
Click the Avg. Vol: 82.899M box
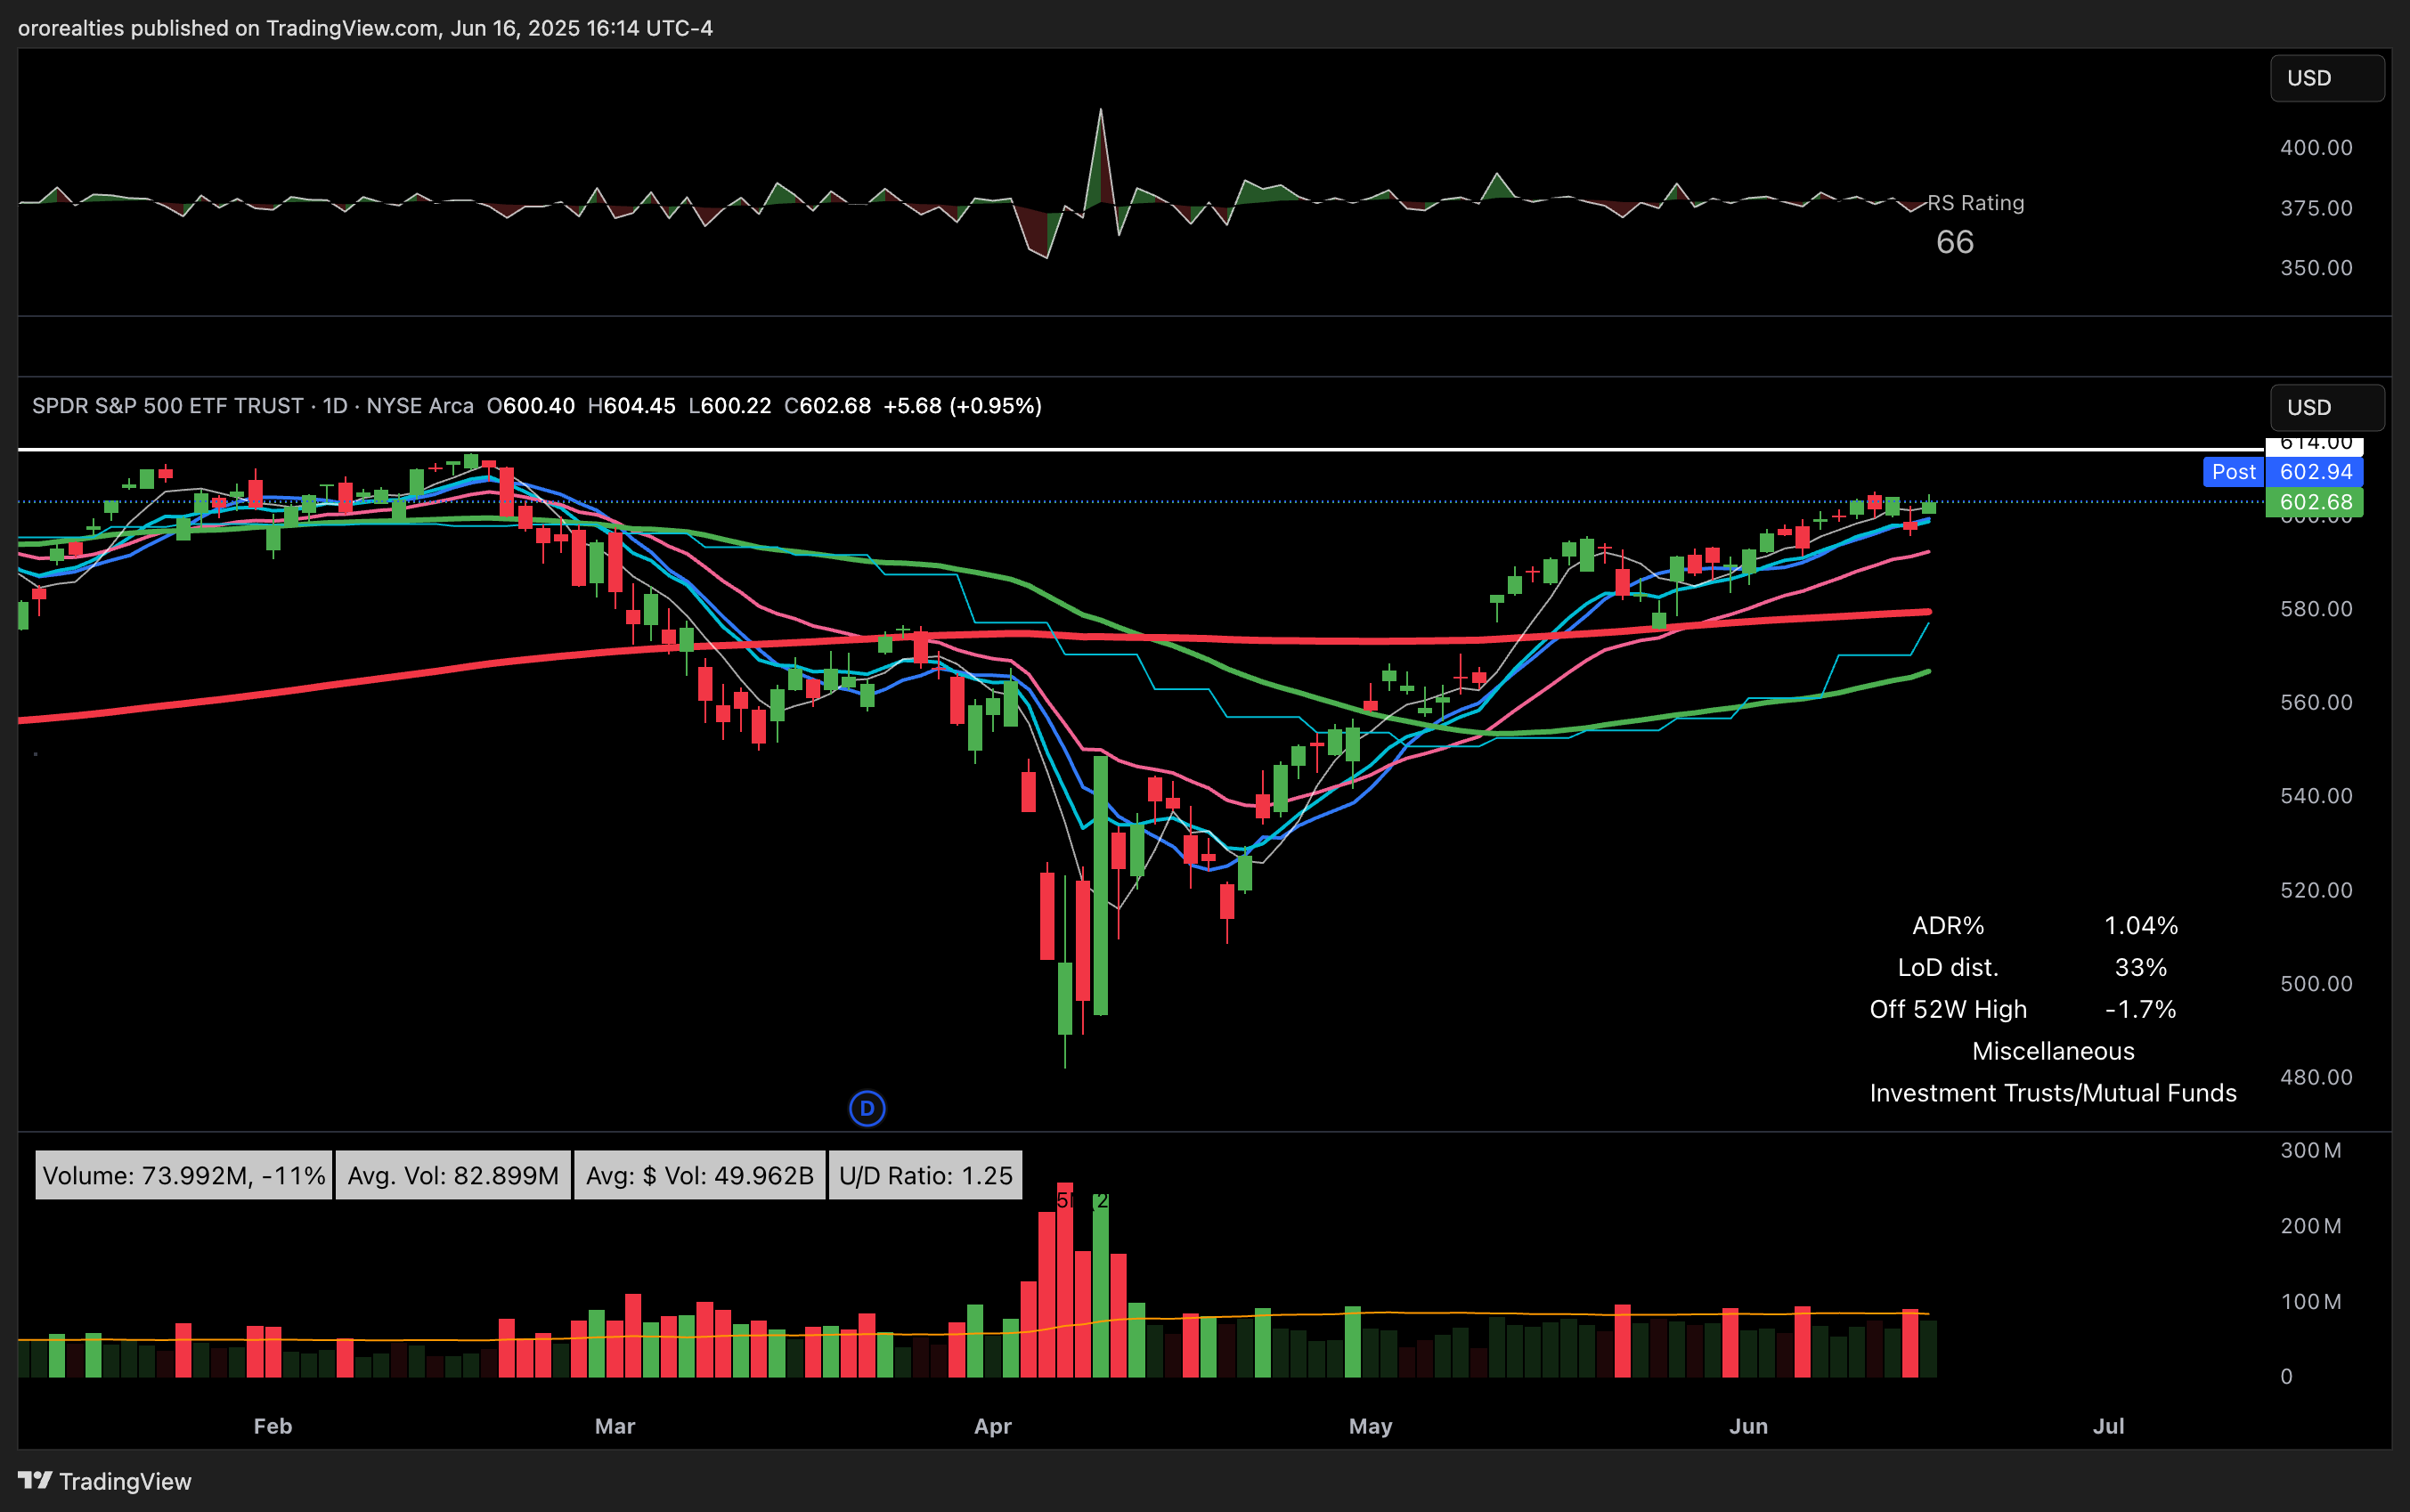(x=453, y=1175)
